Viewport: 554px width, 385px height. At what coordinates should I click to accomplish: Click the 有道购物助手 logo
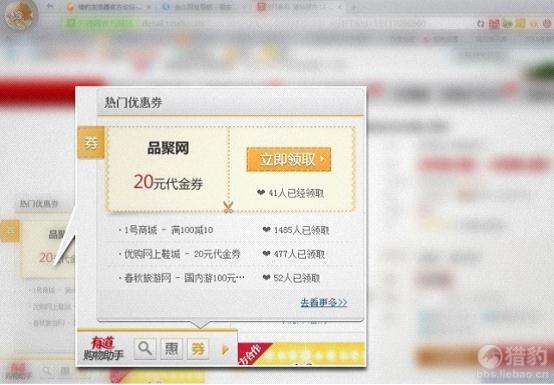[103, 348]
